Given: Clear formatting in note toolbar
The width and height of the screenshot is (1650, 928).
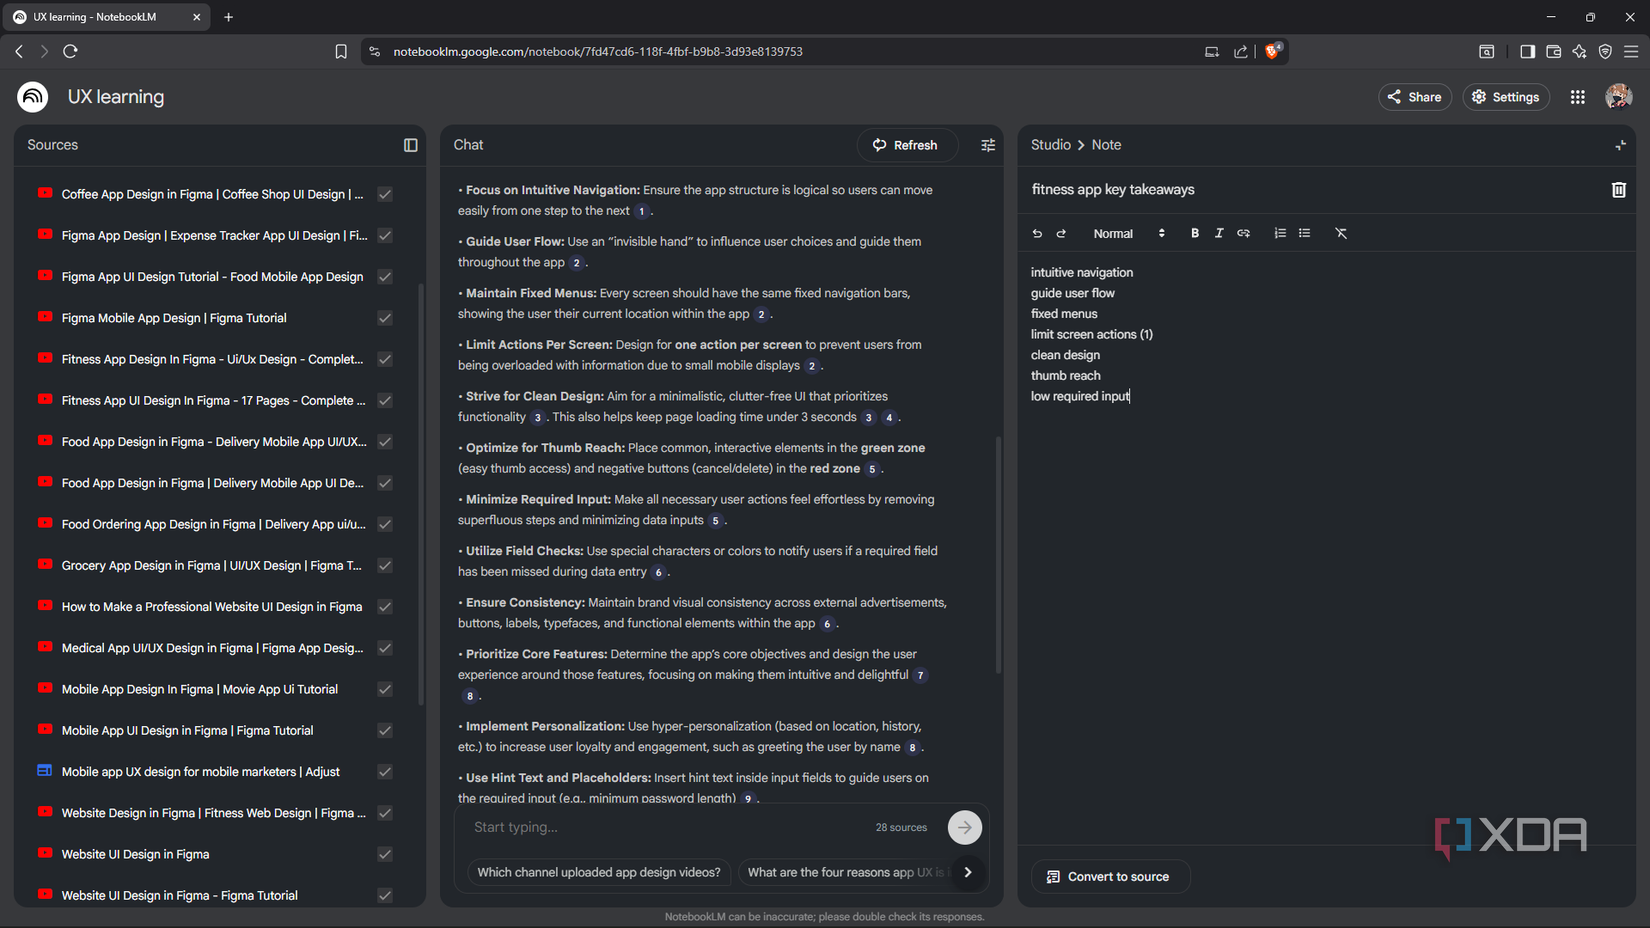Looking at the screenshot, I should pyautogui.click(x=1341, y=233).
